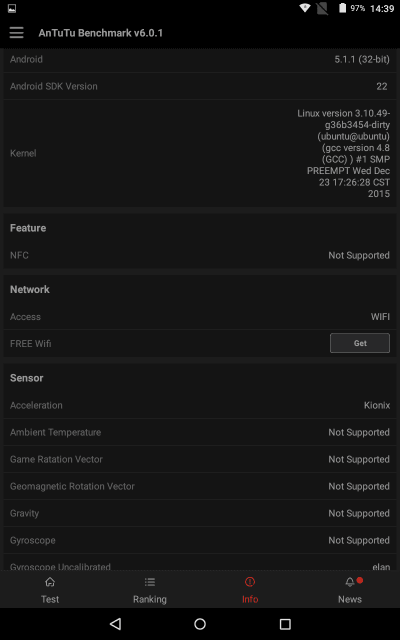
Task: Tap Android back navigation button
Action: coord(116,623)
